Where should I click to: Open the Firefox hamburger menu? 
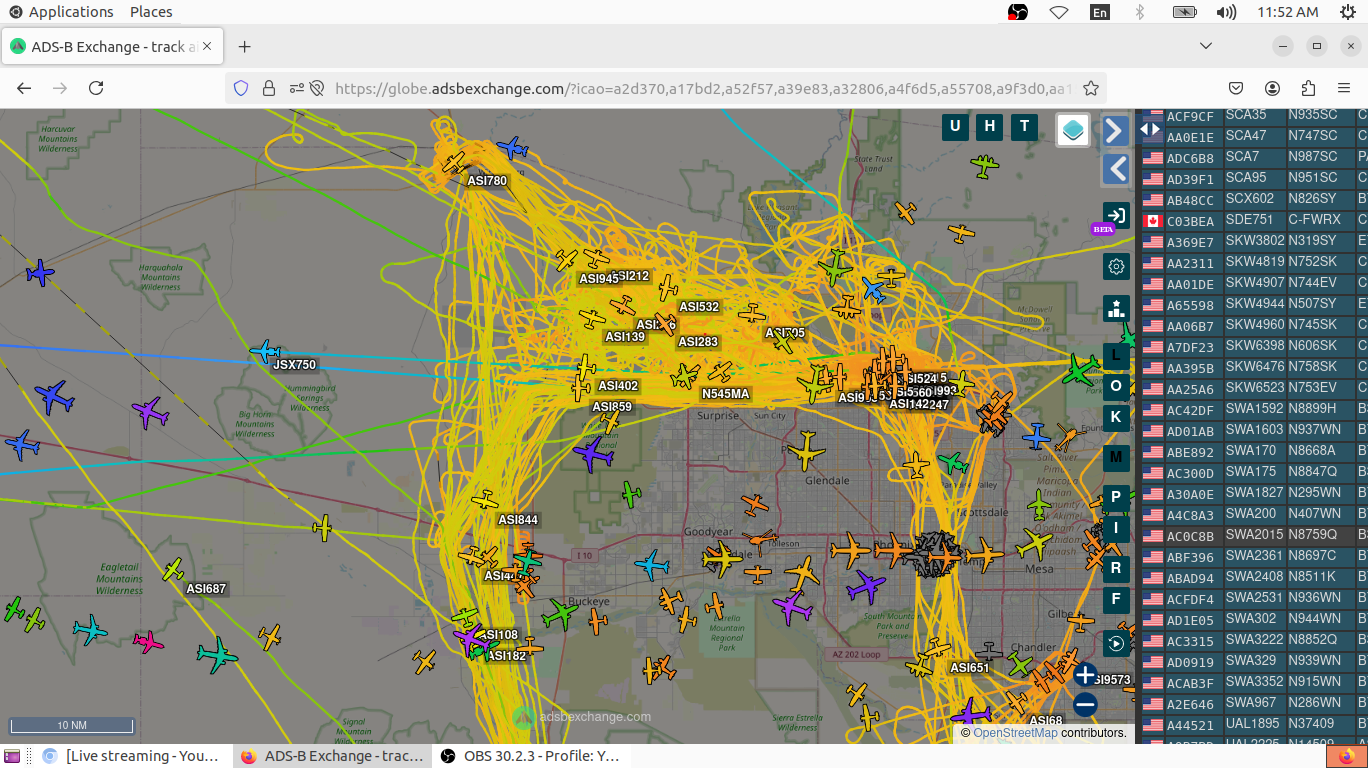tap(1344, 88)
